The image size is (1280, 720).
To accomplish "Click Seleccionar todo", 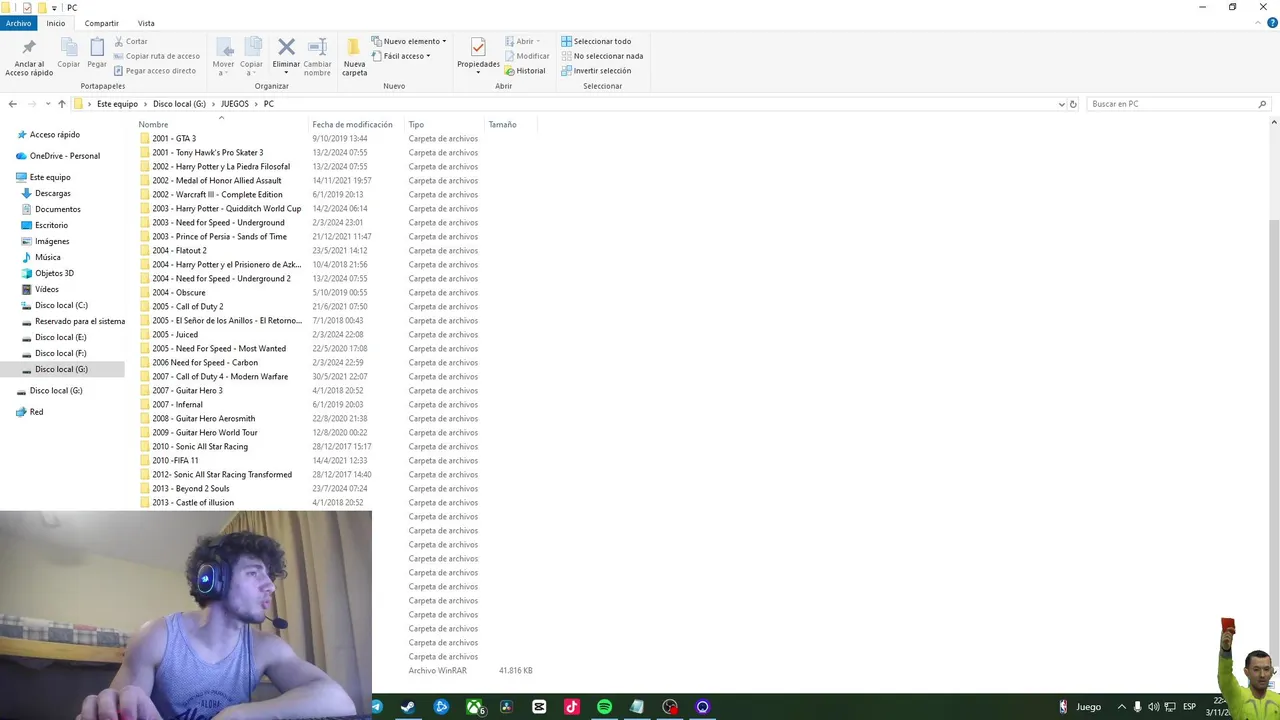I will point(596,42).
